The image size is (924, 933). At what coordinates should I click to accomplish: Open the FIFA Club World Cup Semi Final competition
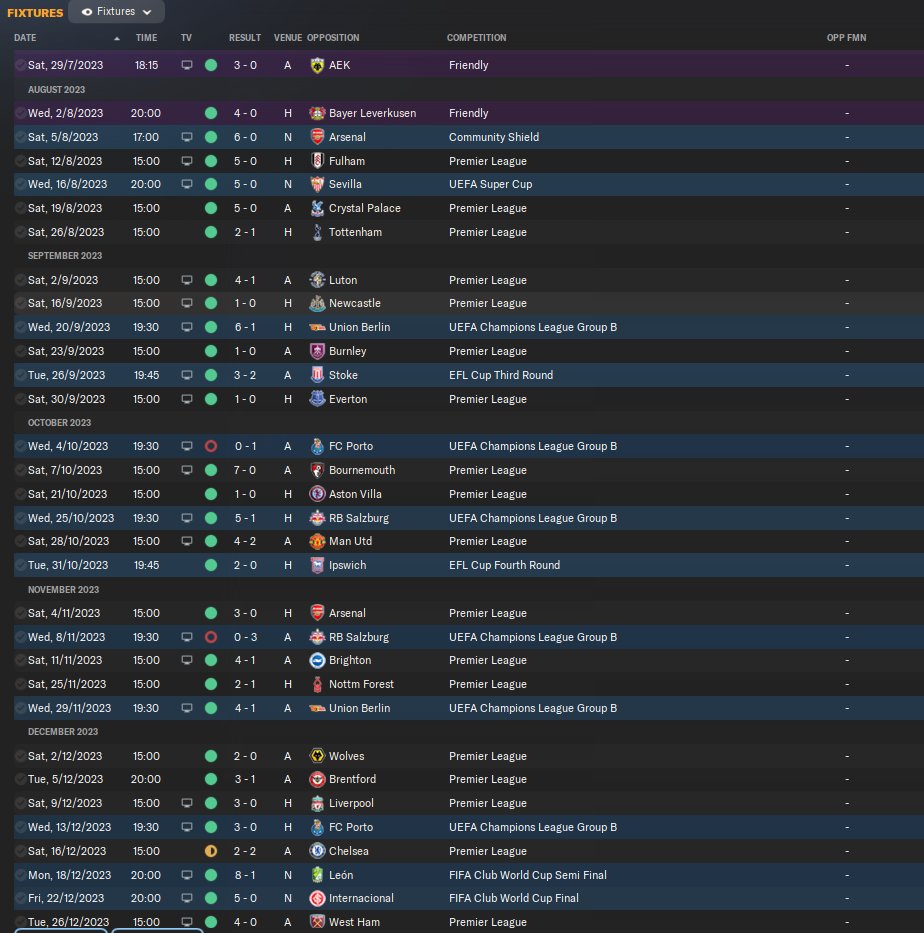coord(528,875)
